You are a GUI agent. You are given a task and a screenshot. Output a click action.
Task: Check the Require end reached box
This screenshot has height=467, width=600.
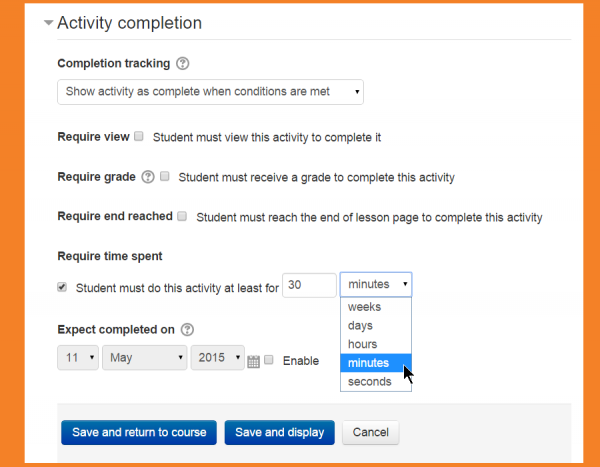(x=182, y=216)
